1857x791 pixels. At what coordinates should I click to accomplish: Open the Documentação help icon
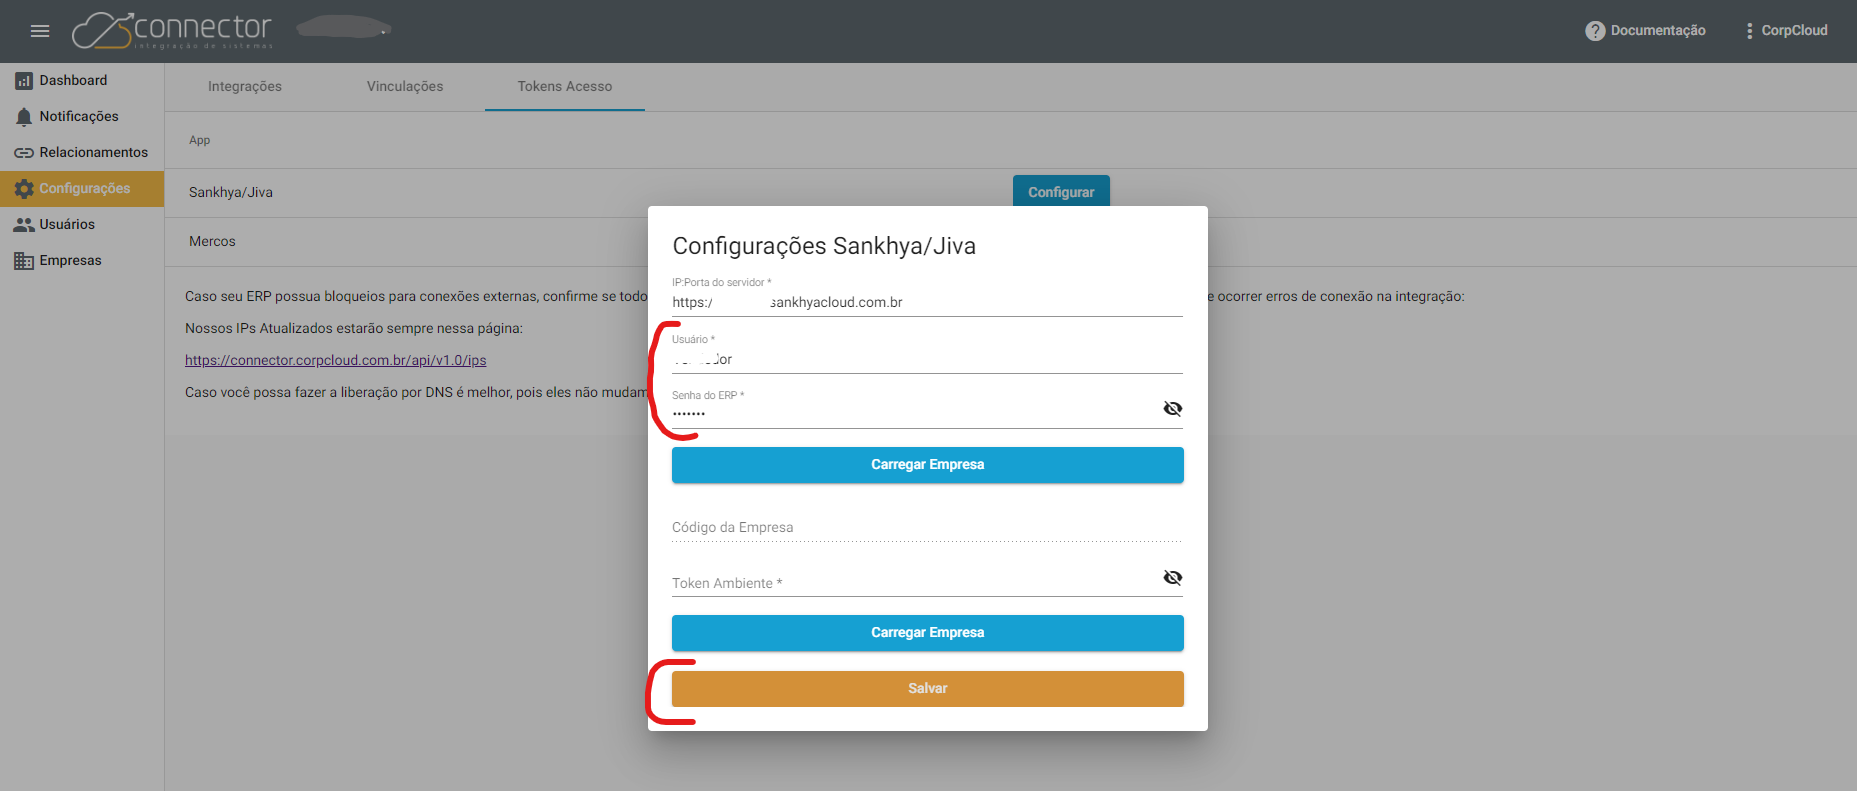1595,31
